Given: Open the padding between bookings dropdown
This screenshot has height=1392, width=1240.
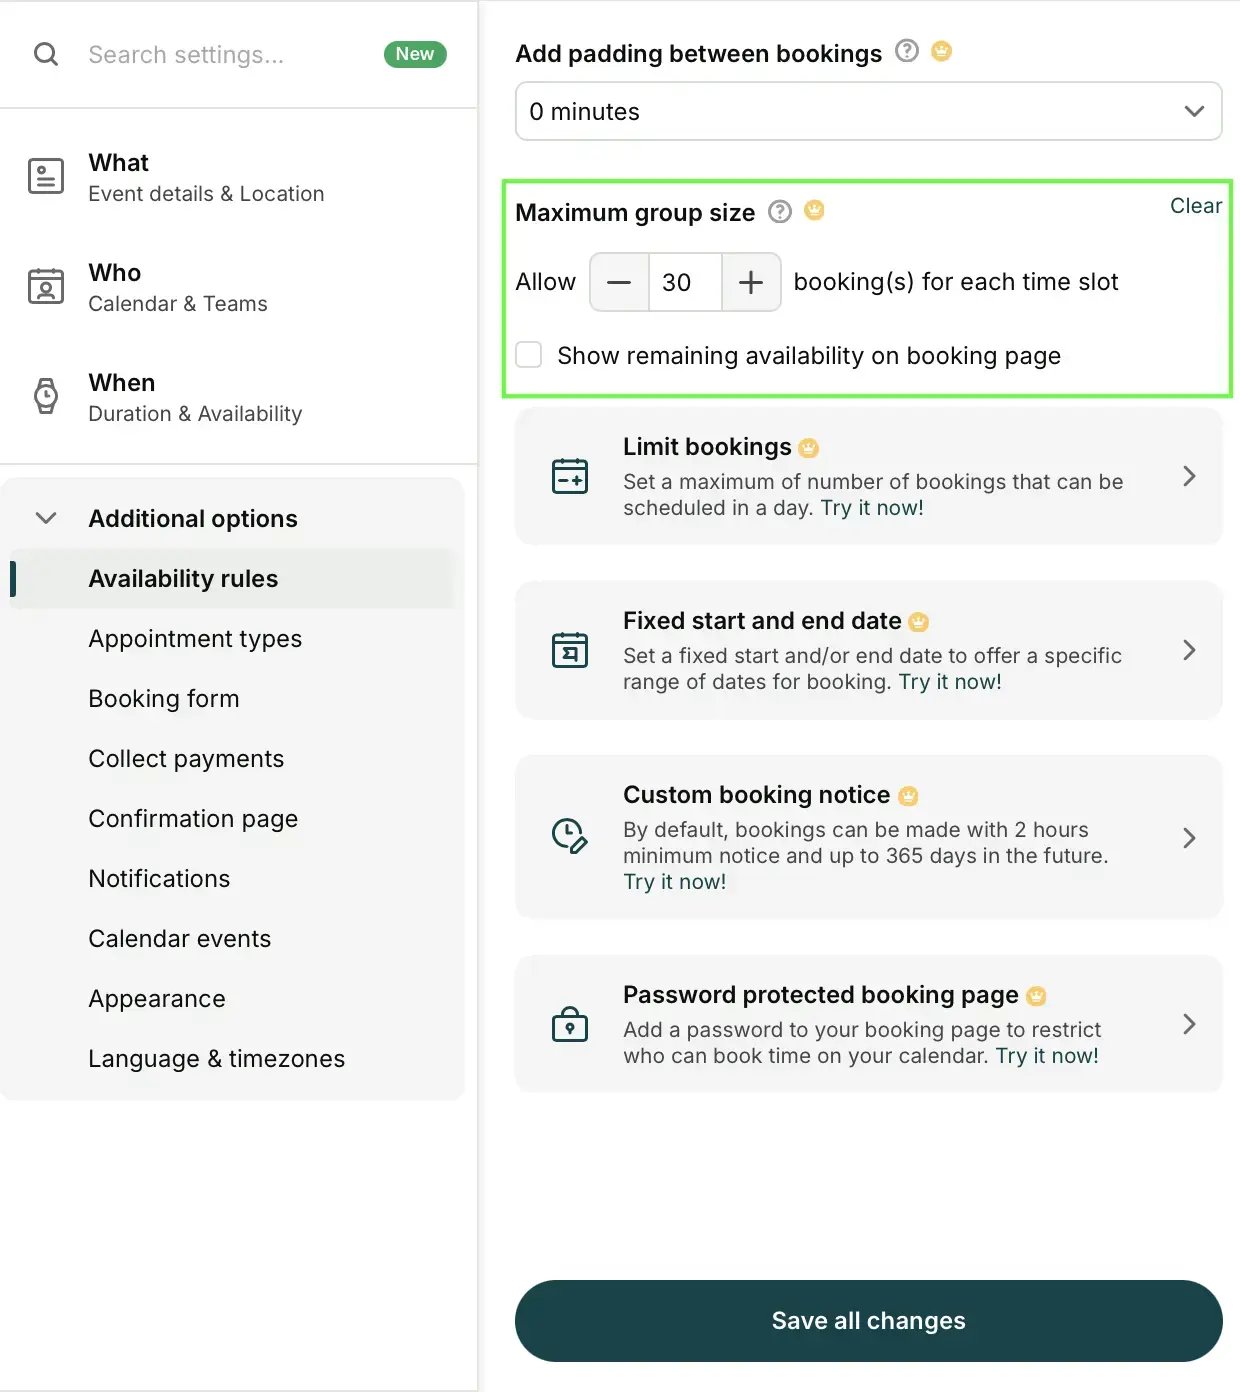Looking at the screenshot, I should (868, 111).
